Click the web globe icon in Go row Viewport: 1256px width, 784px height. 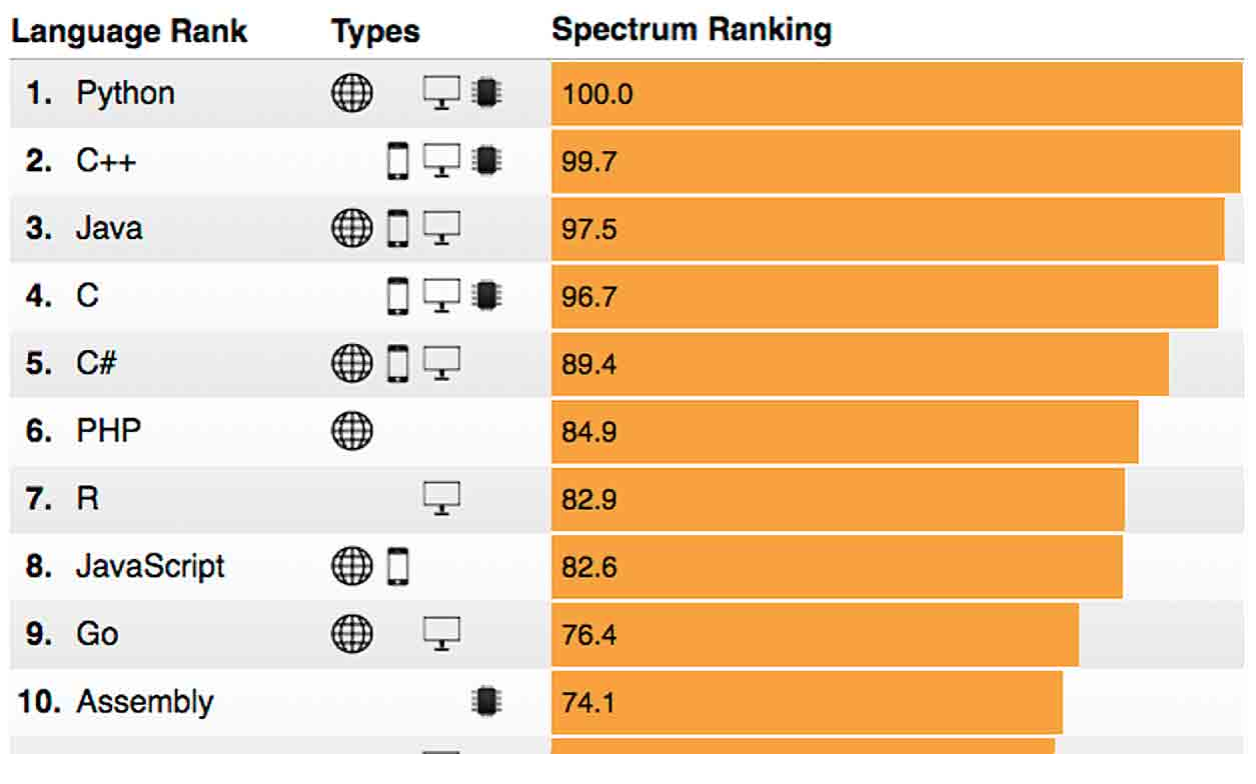click(x=351, y=633)
